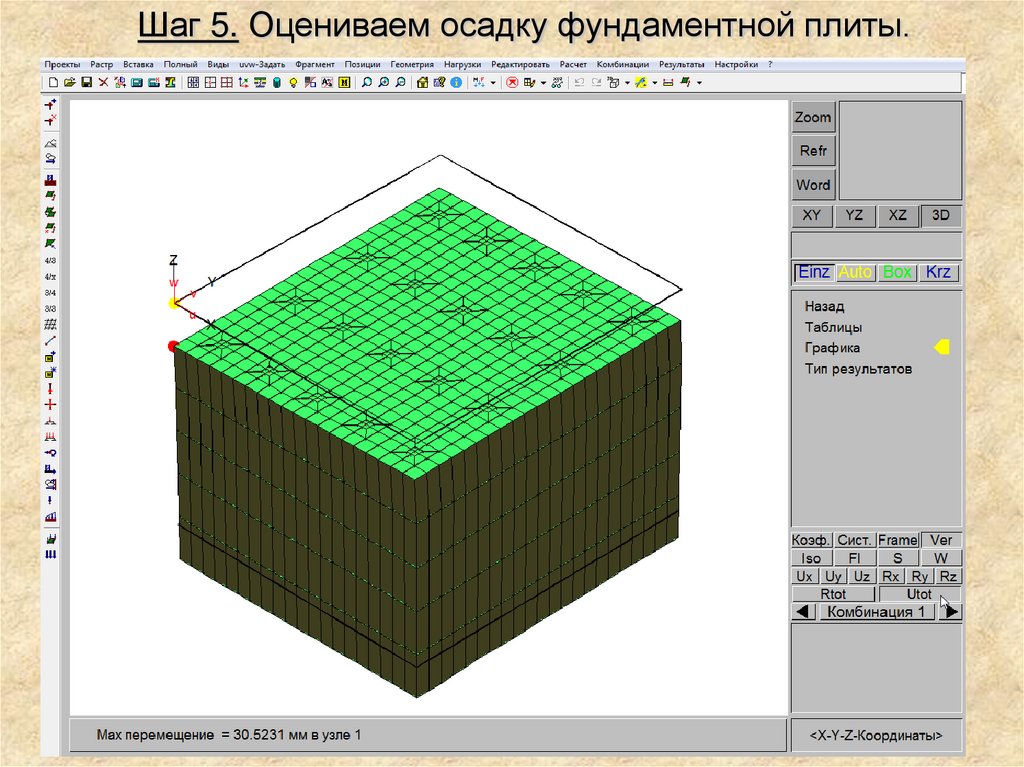
Task: Click the Frame button
Action: (x=898, y=540)
